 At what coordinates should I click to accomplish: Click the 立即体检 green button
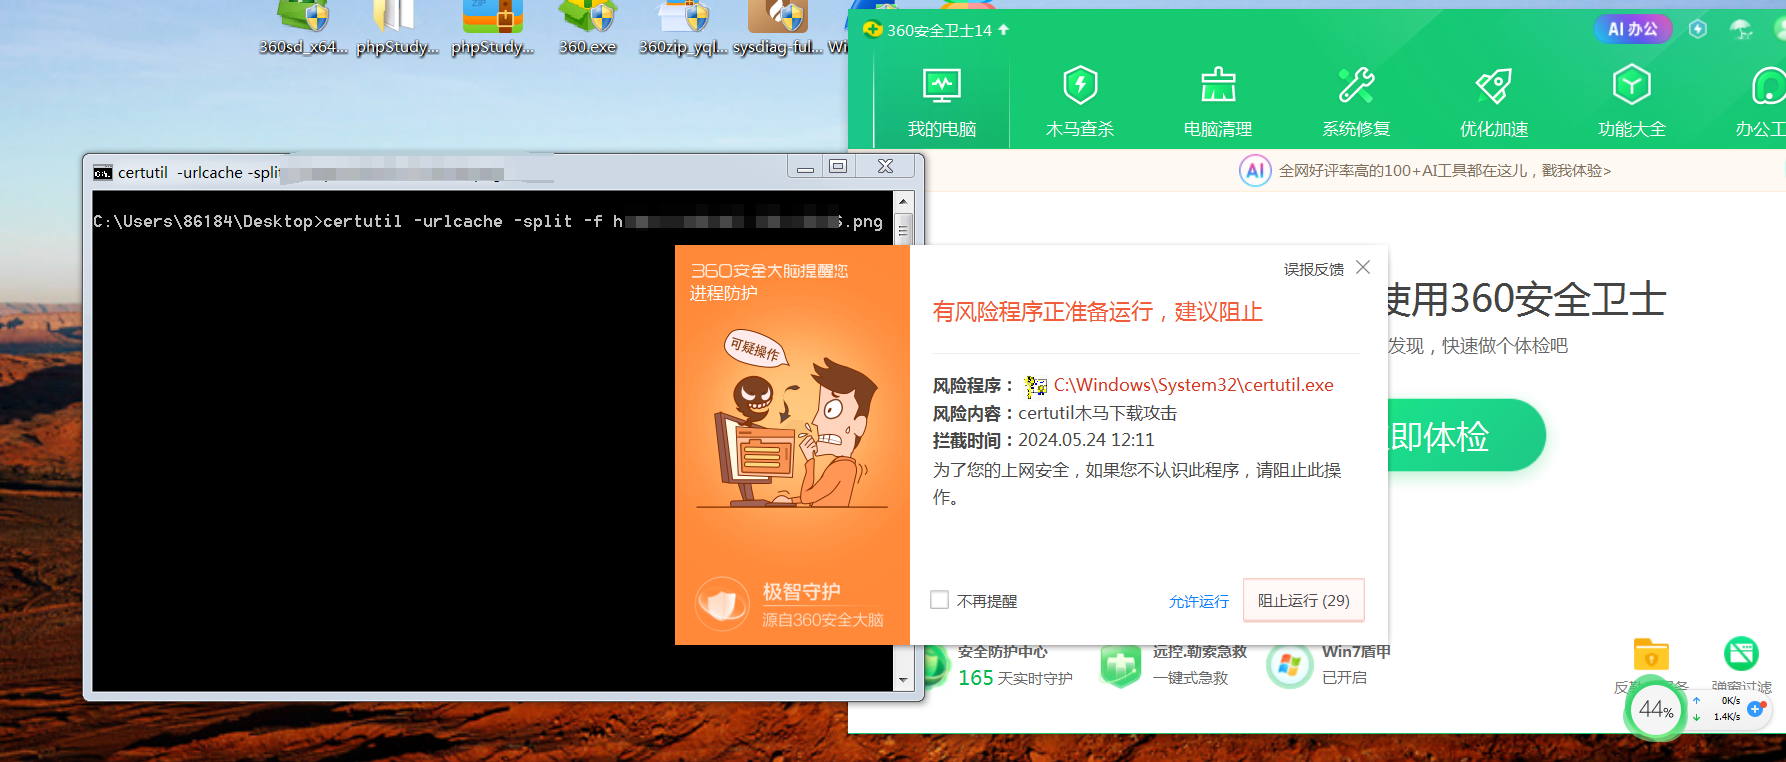click(1466, 436)
